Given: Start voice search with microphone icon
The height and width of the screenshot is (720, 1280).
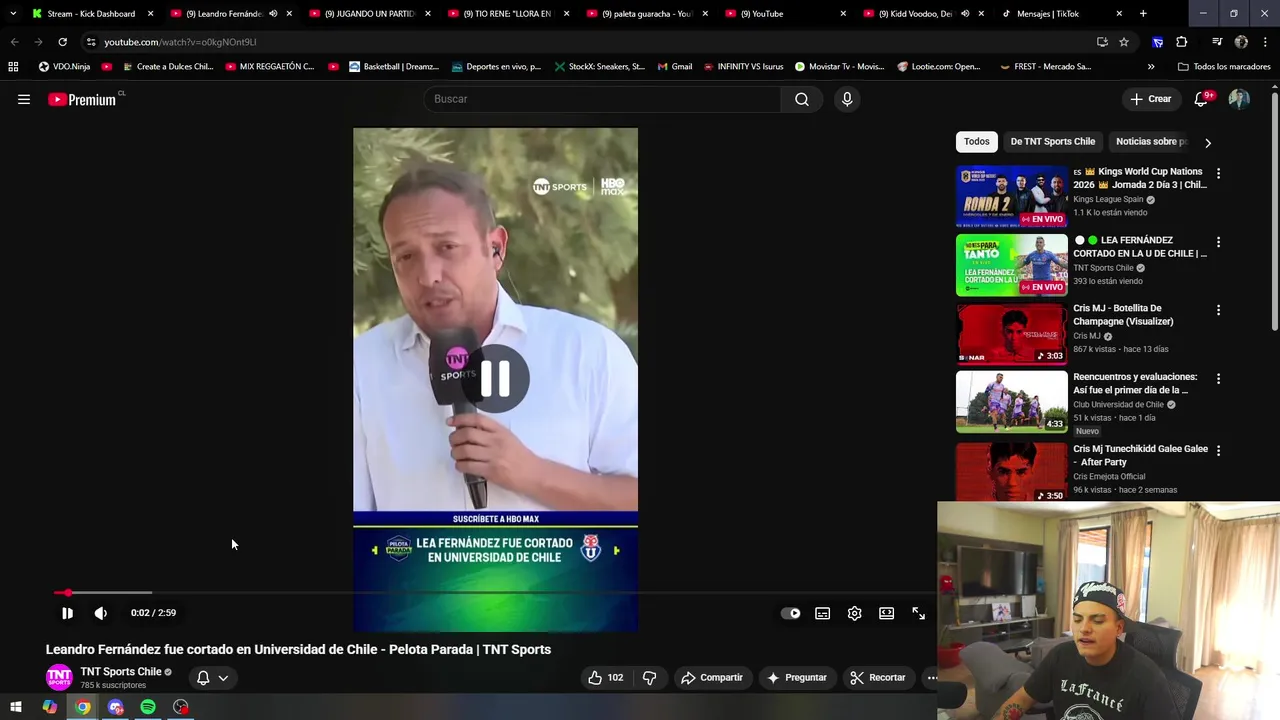Looking at the screenshot, I should (x=847, y=99).
